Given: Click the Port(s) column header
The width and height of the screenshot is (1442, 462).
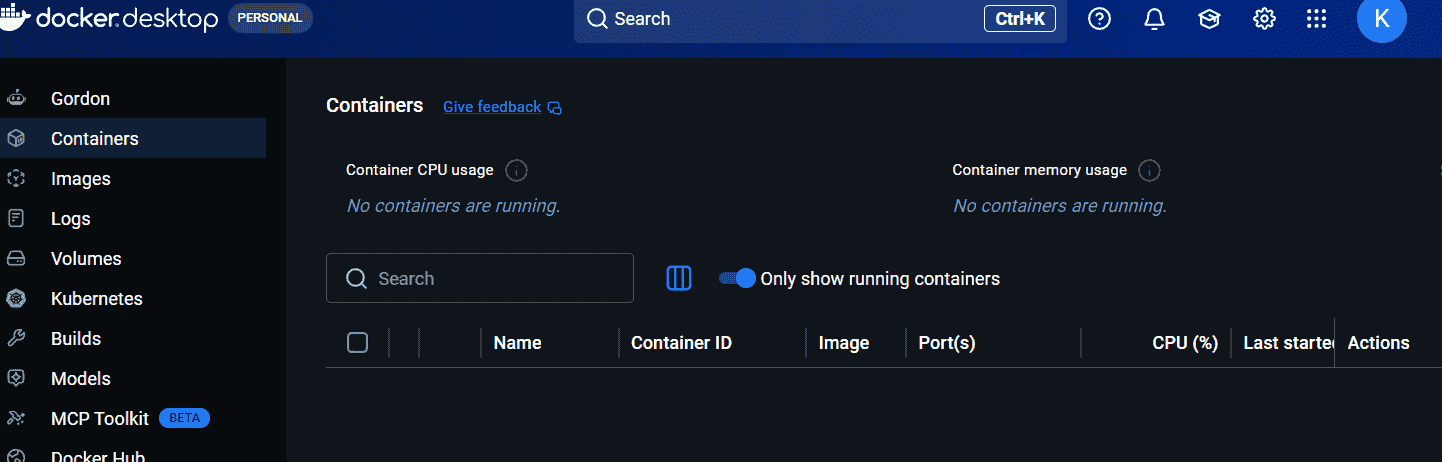Looking at the screenshot, I should 947,343.
